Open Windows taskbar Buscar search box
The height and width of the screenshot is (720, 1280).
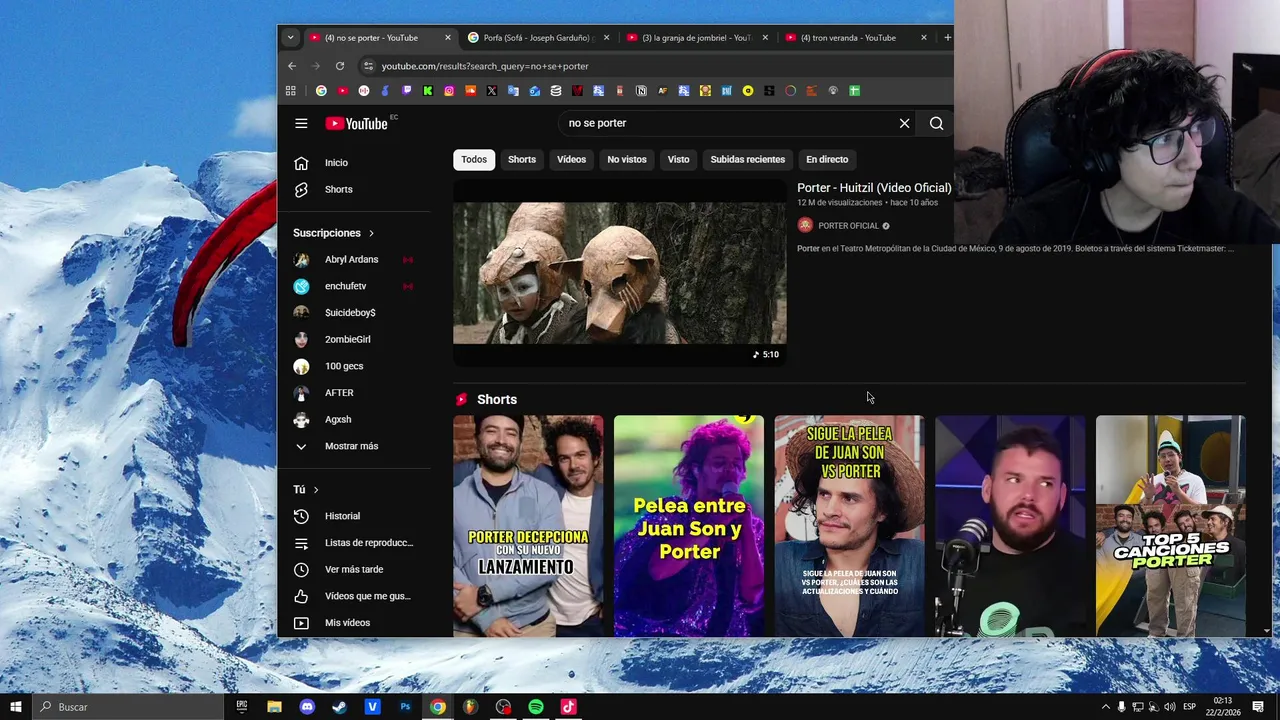pos(128,707)
